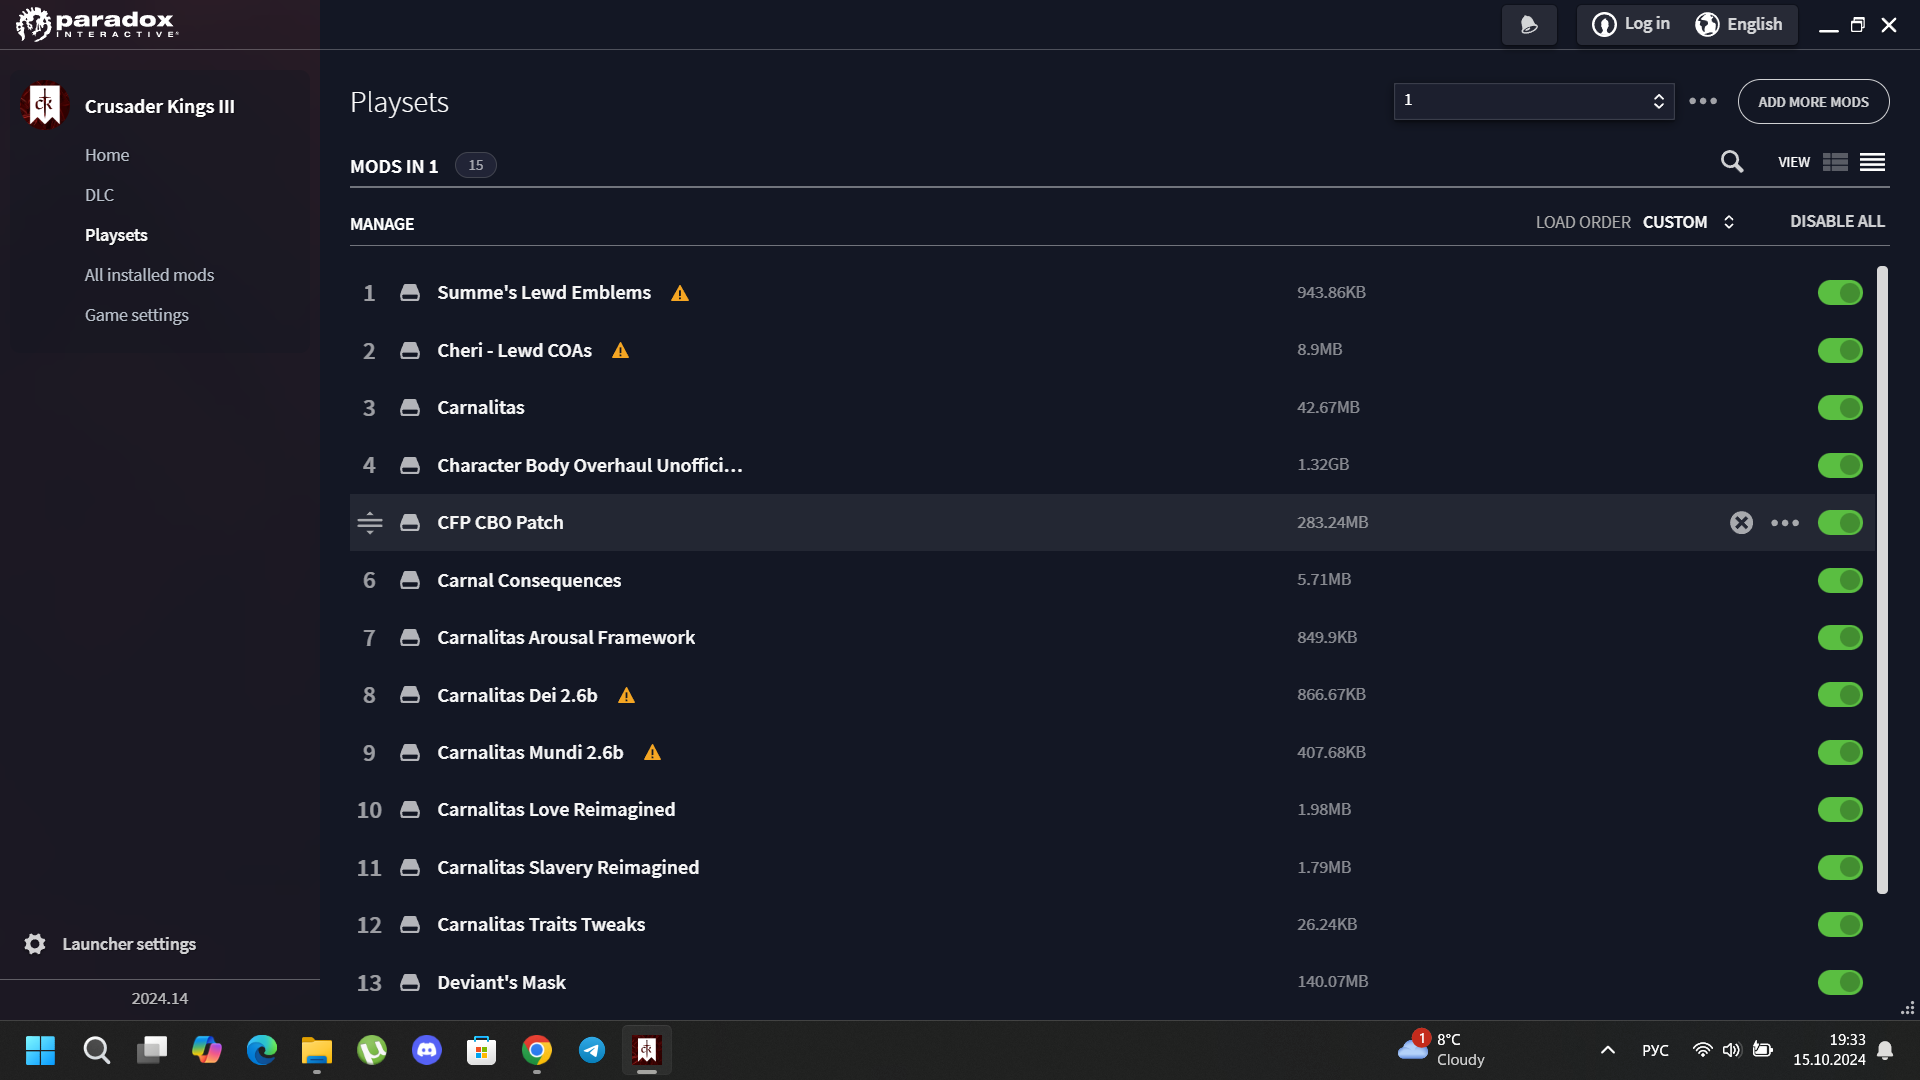
Task: Open Telegram from the taskbar
Action: point(592,1050)
